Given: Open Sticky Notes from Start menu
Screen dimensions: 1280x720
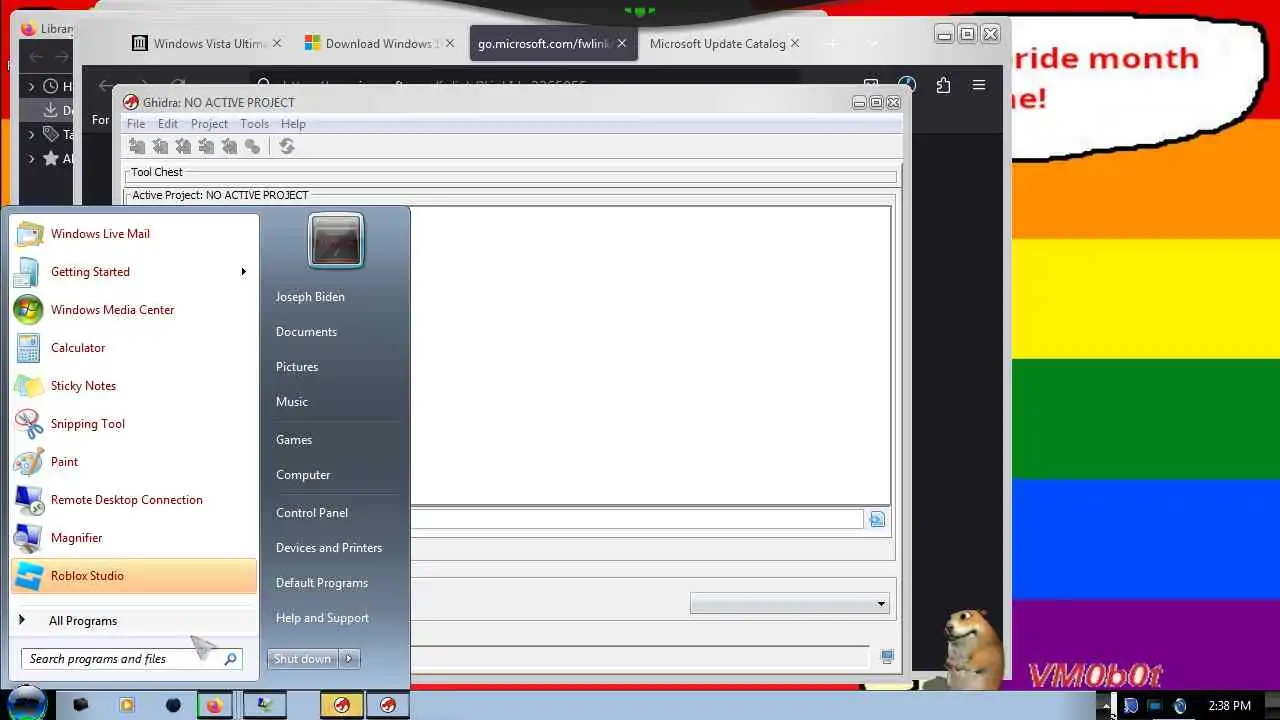Looking at the screenshot, I should tap(133, 386).
